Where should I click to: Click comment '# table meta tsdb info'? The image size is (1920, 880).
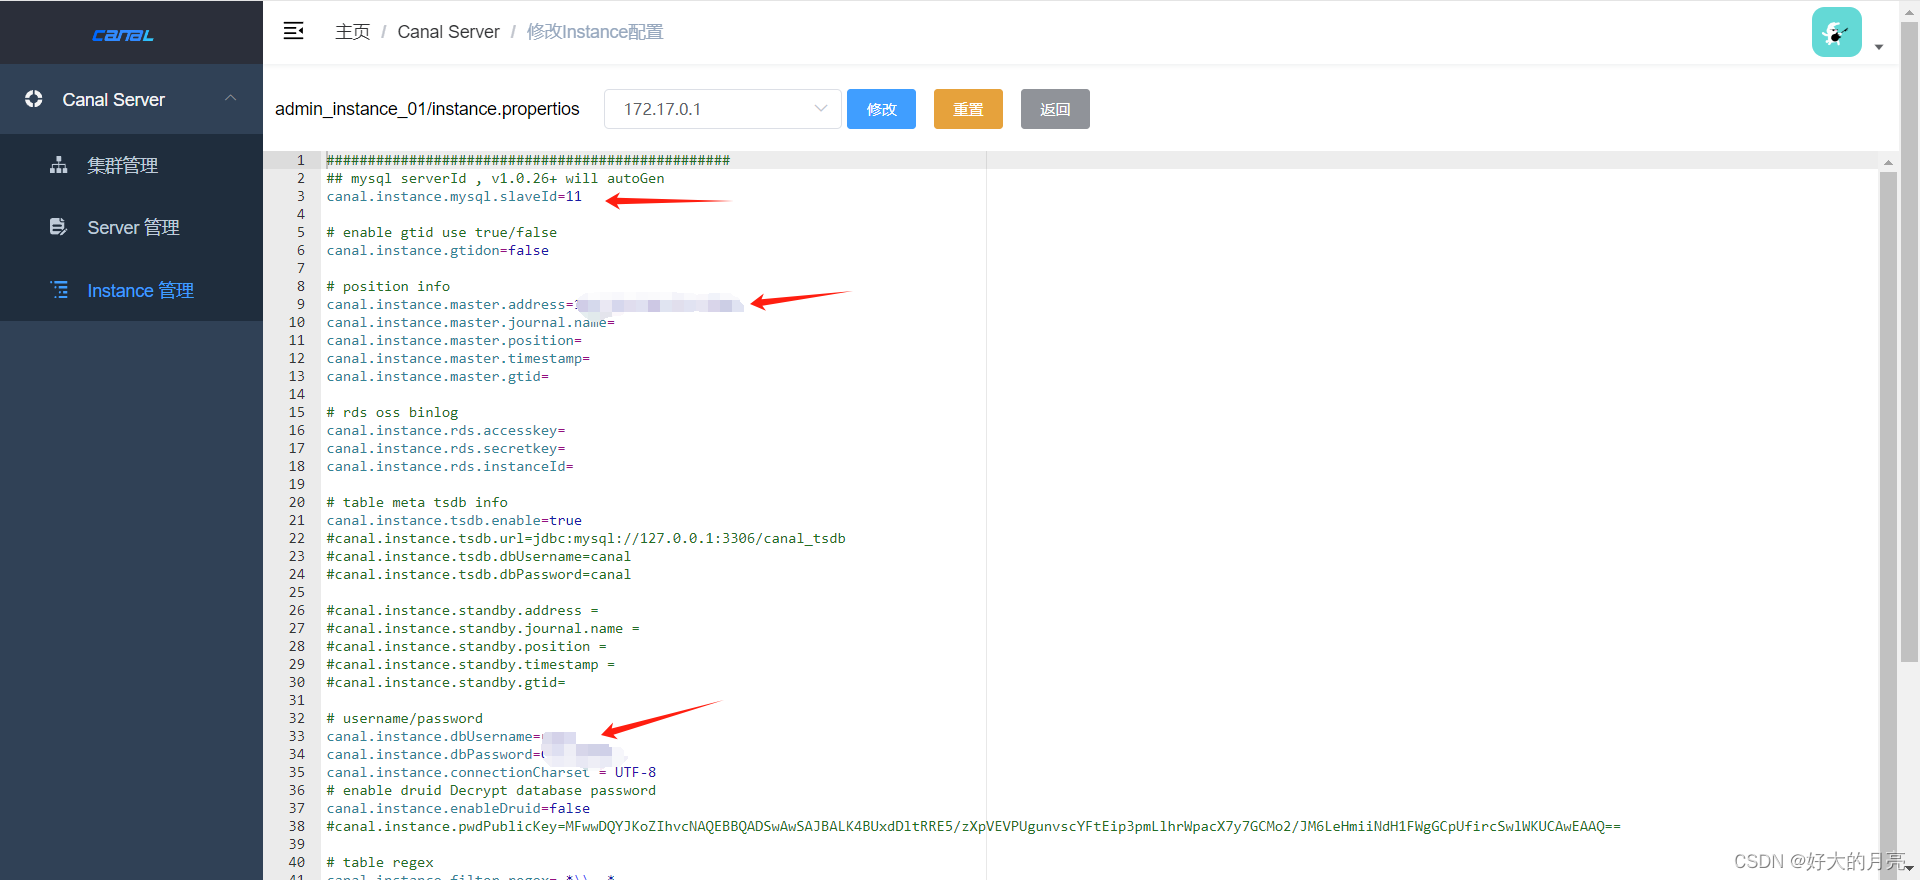click(x=417, y=502)
